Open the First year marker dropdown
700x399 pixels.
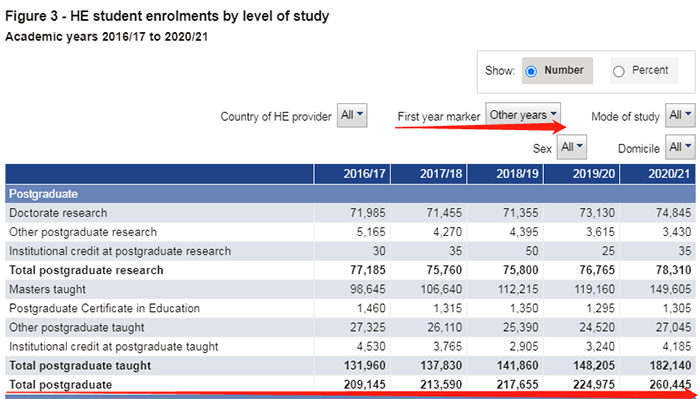pos(523,115)
